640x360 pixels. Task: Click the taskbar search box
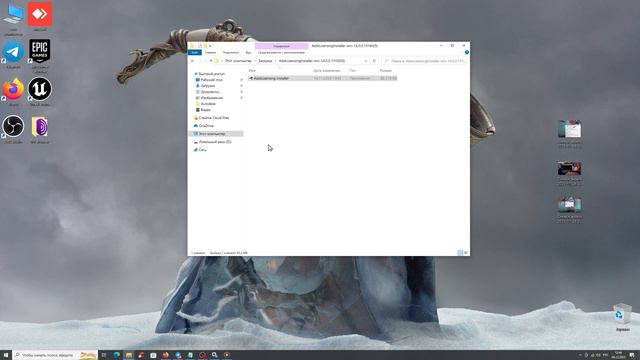55,355
